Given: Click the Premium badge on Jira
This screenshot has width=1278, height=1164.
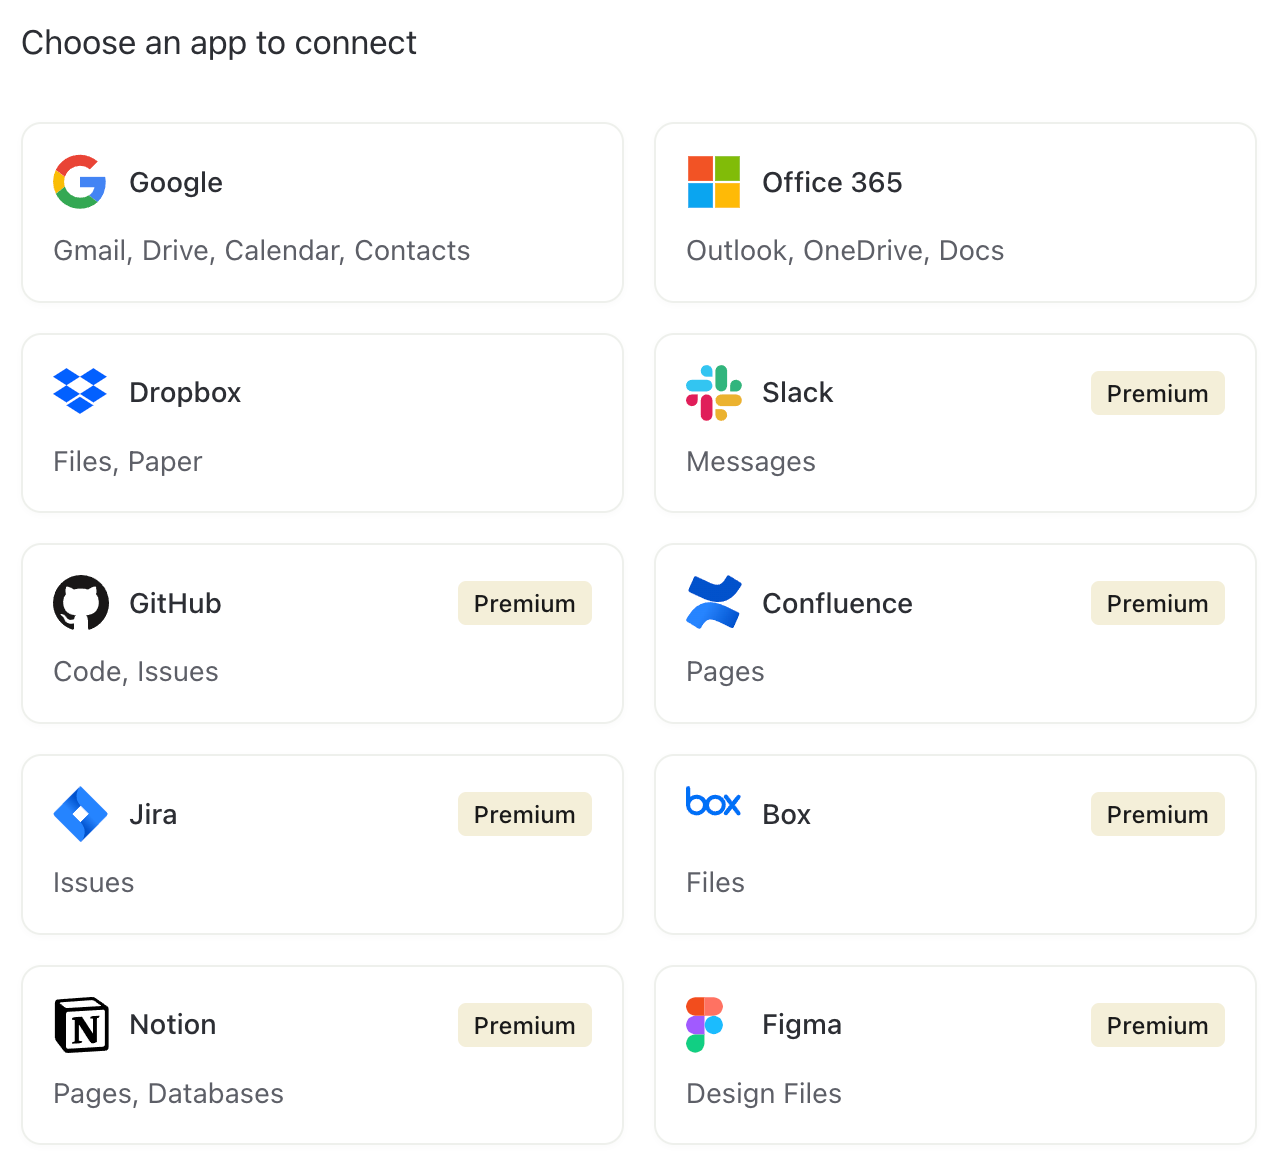Looking at the screenshot, I should 524,814.
